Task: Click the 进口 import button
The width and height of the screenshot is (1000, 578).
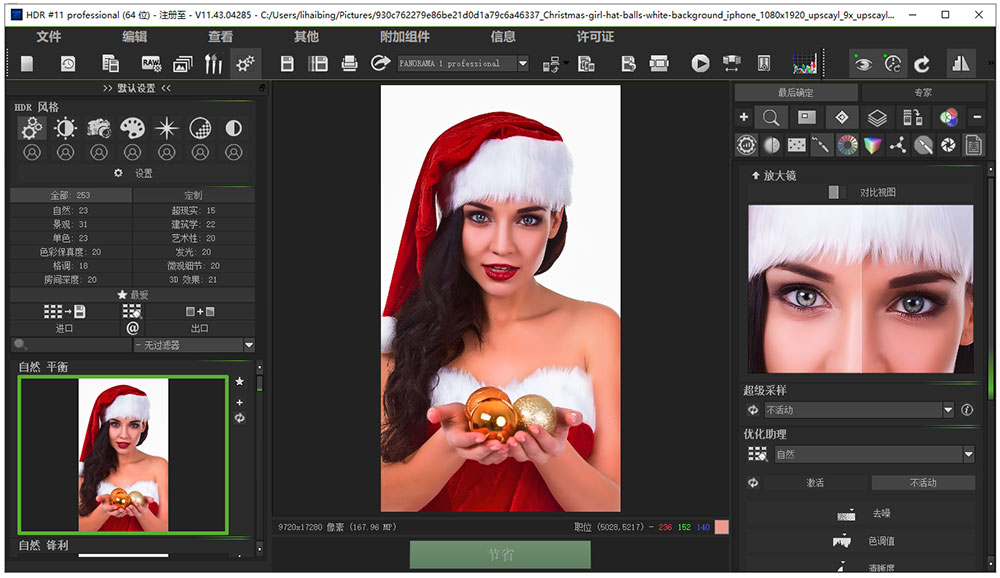Action: 64,318
